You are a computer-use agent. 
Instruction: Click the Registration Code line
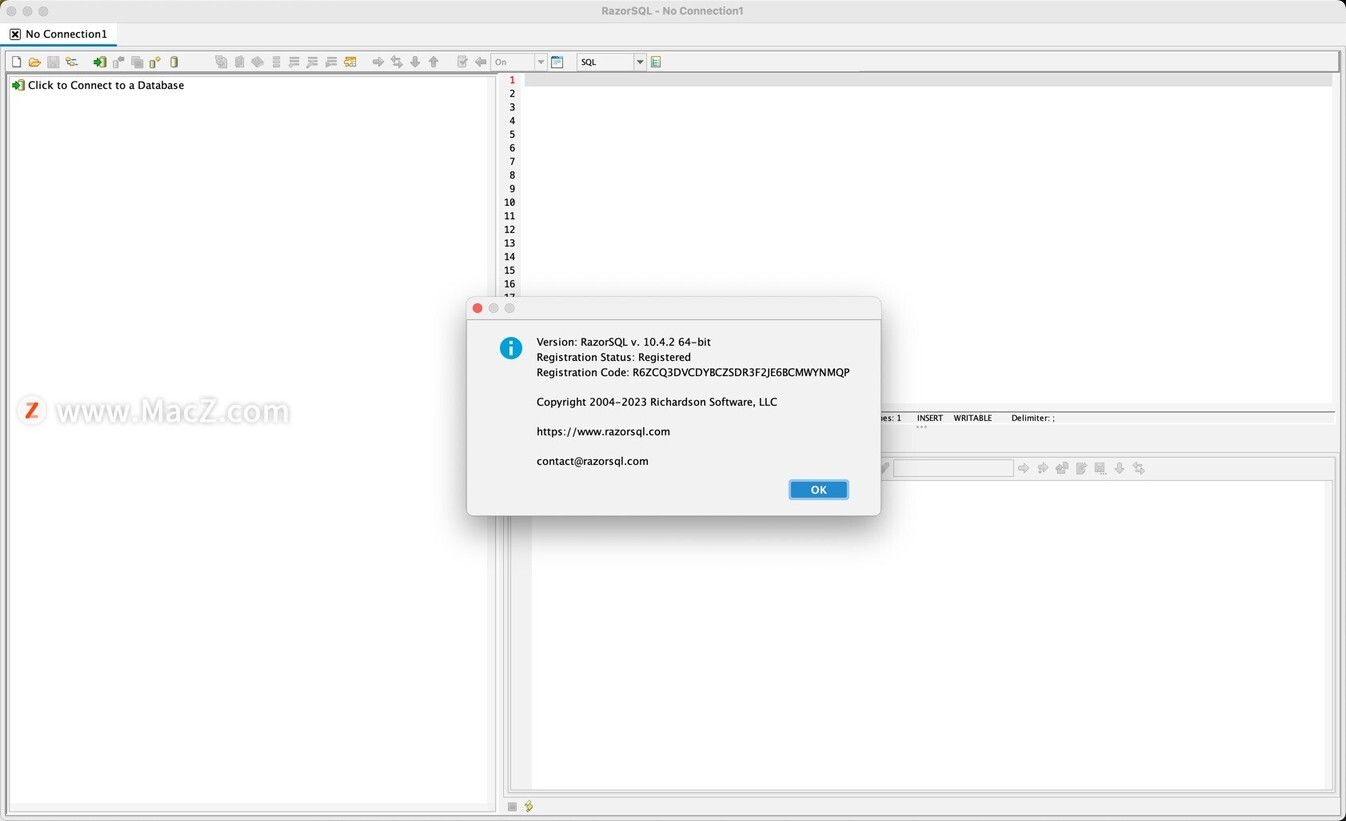pyautogui.click(x=693, y=372)
